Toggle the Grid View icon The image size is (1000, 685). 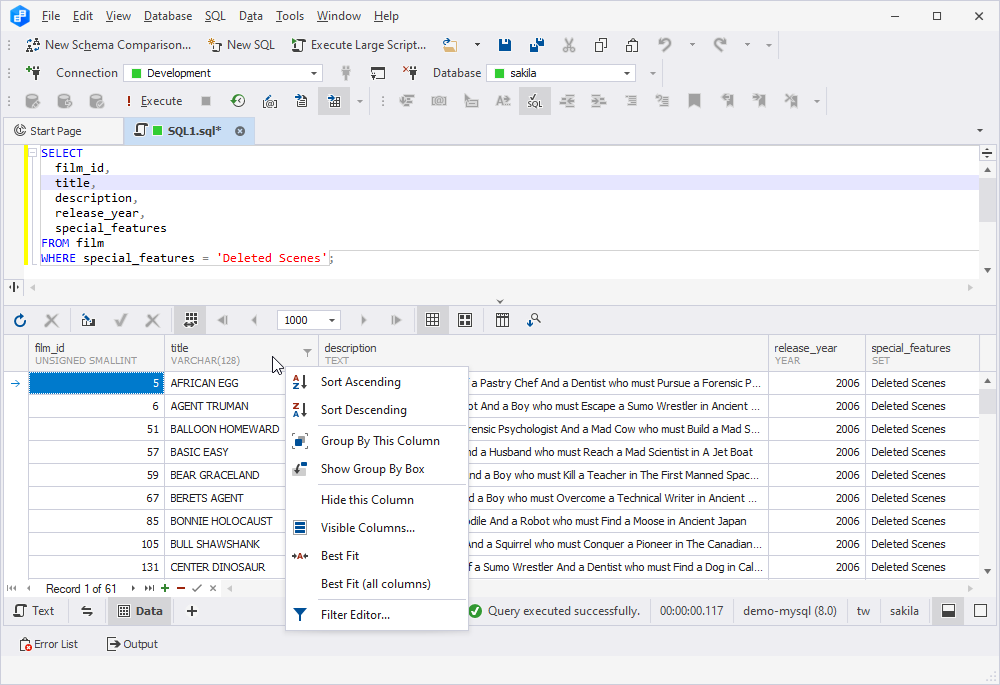(x=432, y=320)
